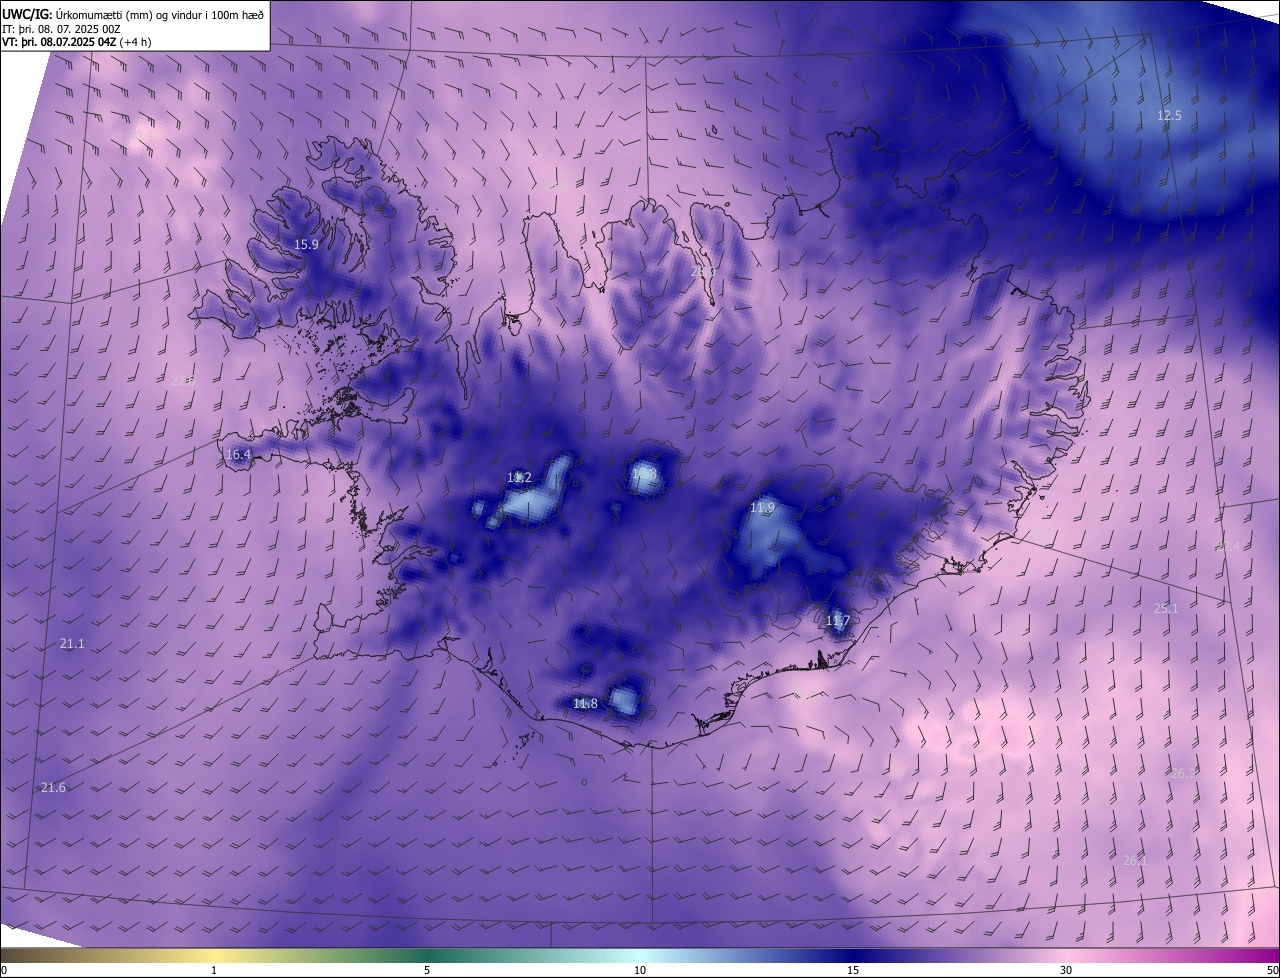This screenshot has height=978, width=1280.
Task: Click the 16.4 value at the peninsula tip
Action: click(x=238, y=454)
